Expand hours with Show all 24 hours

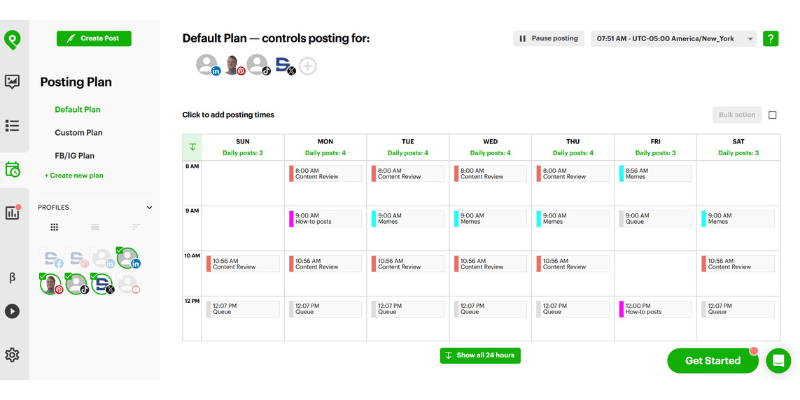(x=480, y=355)
